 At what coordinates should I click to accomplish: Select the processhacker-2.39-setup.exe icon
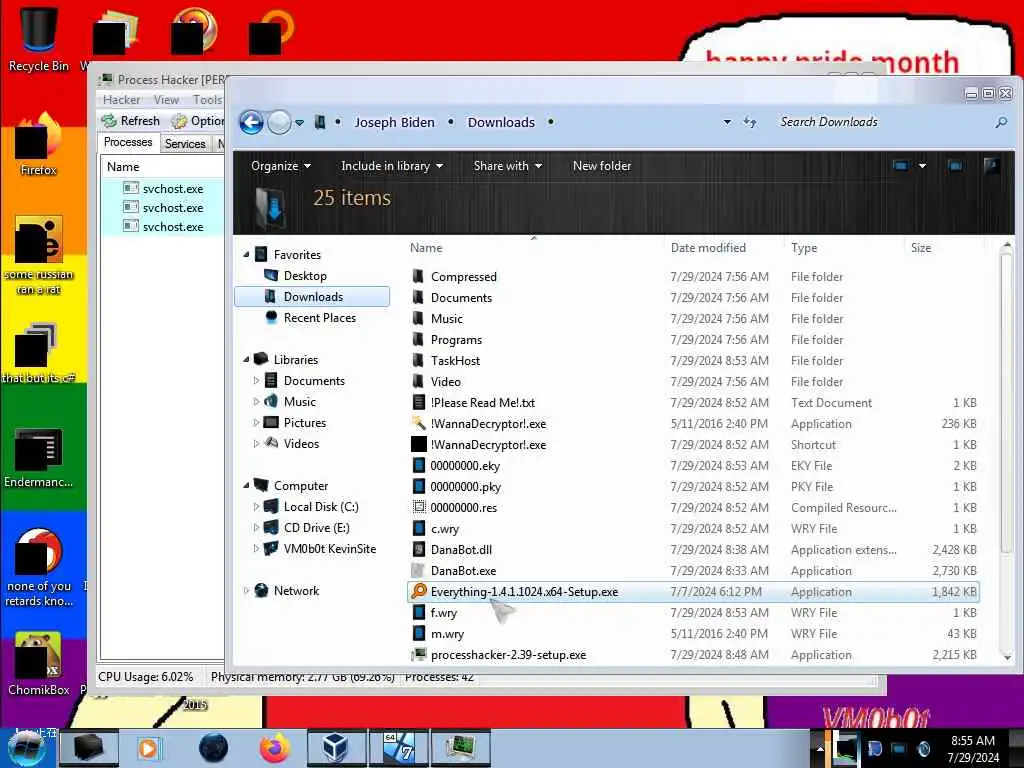[419, 654]
